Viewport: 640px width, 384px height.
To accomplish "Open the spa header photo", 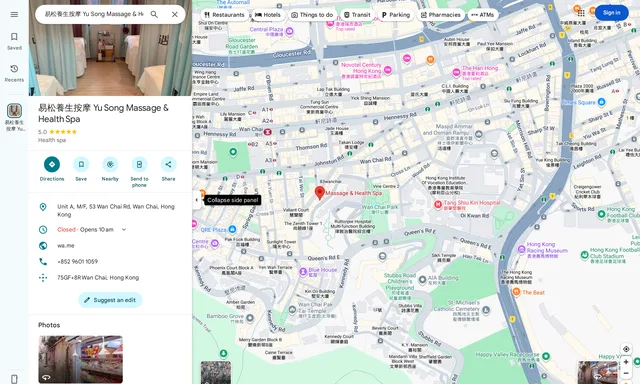I will pyautogui.click(x=110, y=48).
